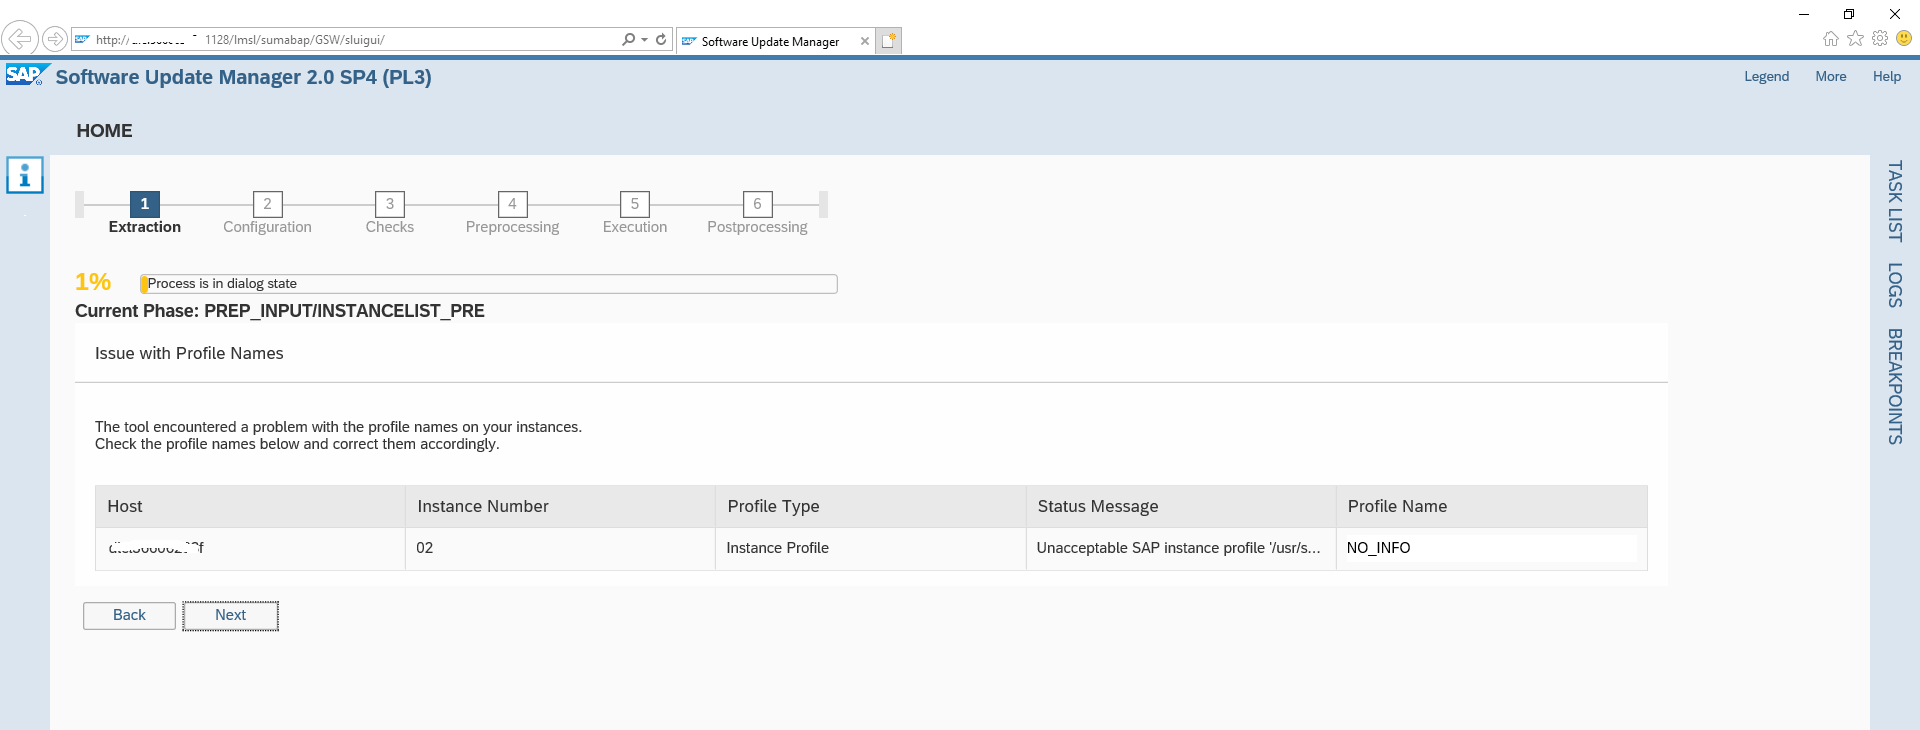The image size is (1920, 730).
Task: Click the Next button
Action: pyautogui.click(x=230, y=615)
